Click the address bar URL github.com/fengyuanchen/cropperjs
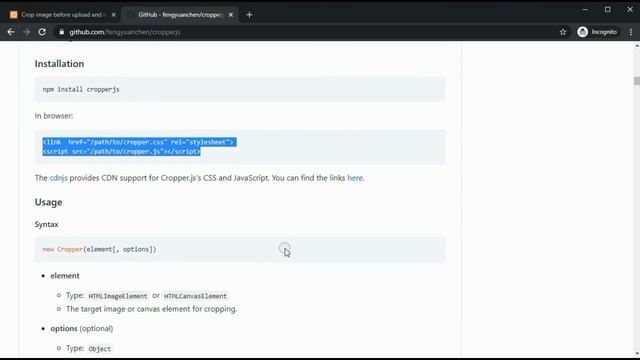The width and height of the screenshot is (640, 360). coord(124,32)
